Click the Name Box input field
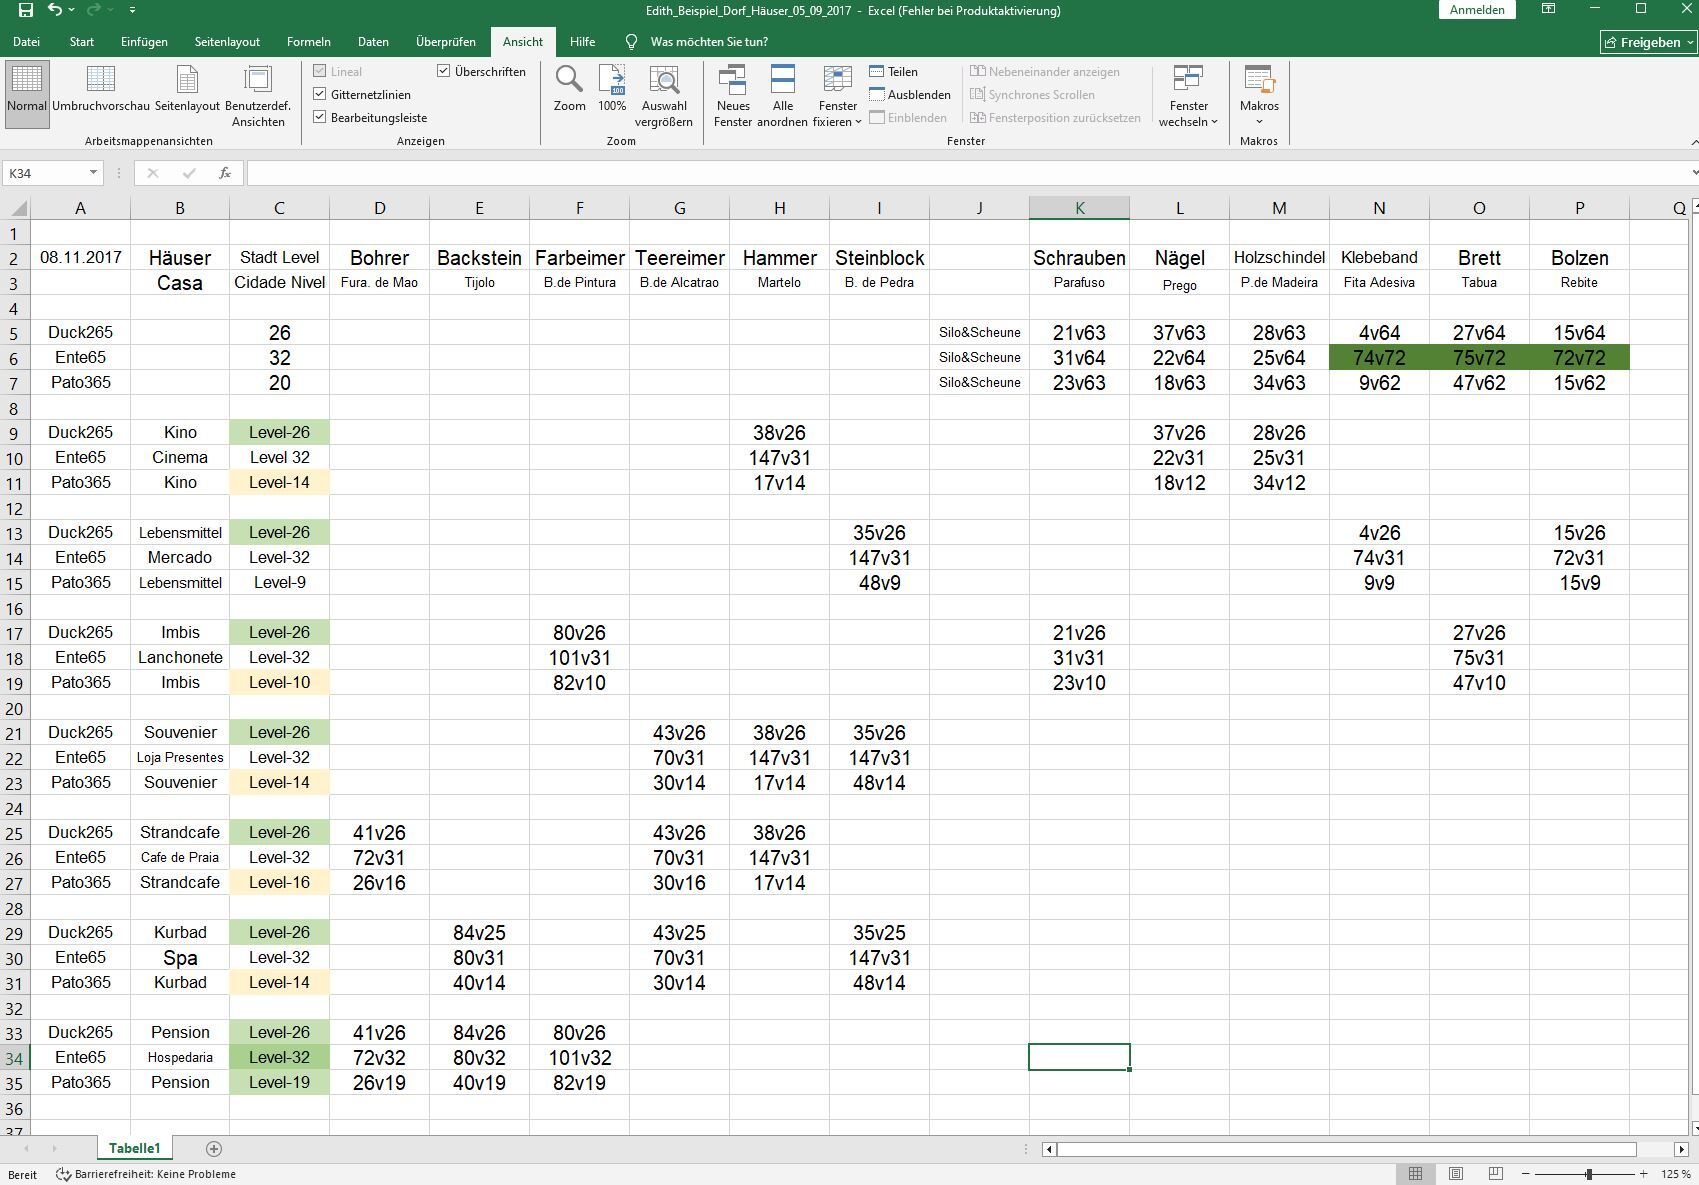Viewport: 1699px width, 1185px height. [x=45, y=173]
